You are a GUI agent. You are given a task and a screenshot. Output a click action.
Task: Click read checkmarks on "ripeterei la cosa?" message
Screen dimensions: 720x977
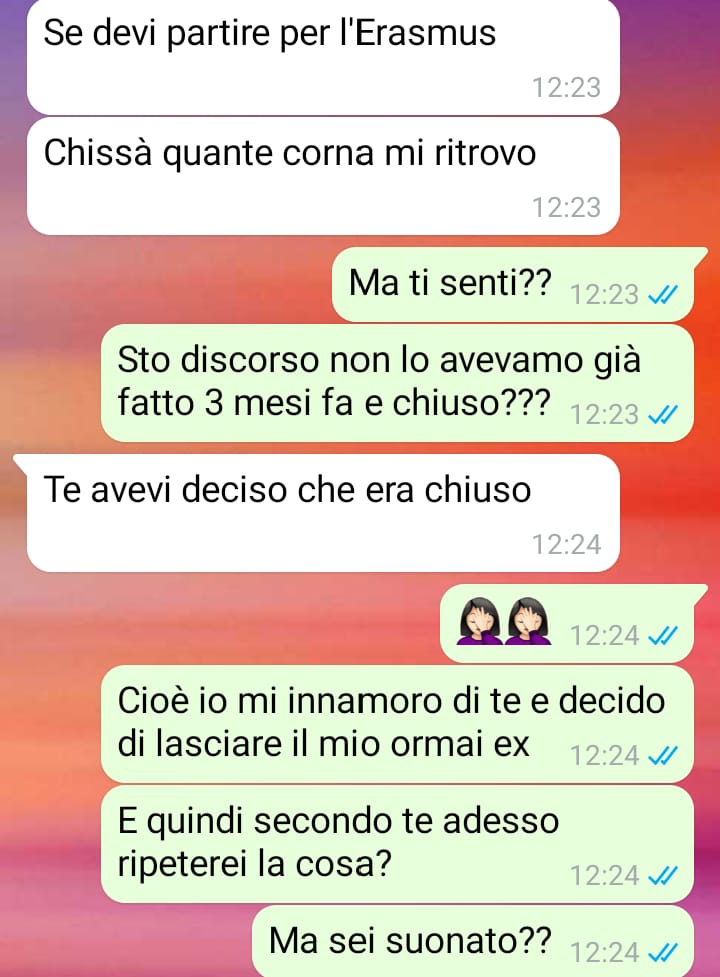pyautogui.click(x=663, y=876)
